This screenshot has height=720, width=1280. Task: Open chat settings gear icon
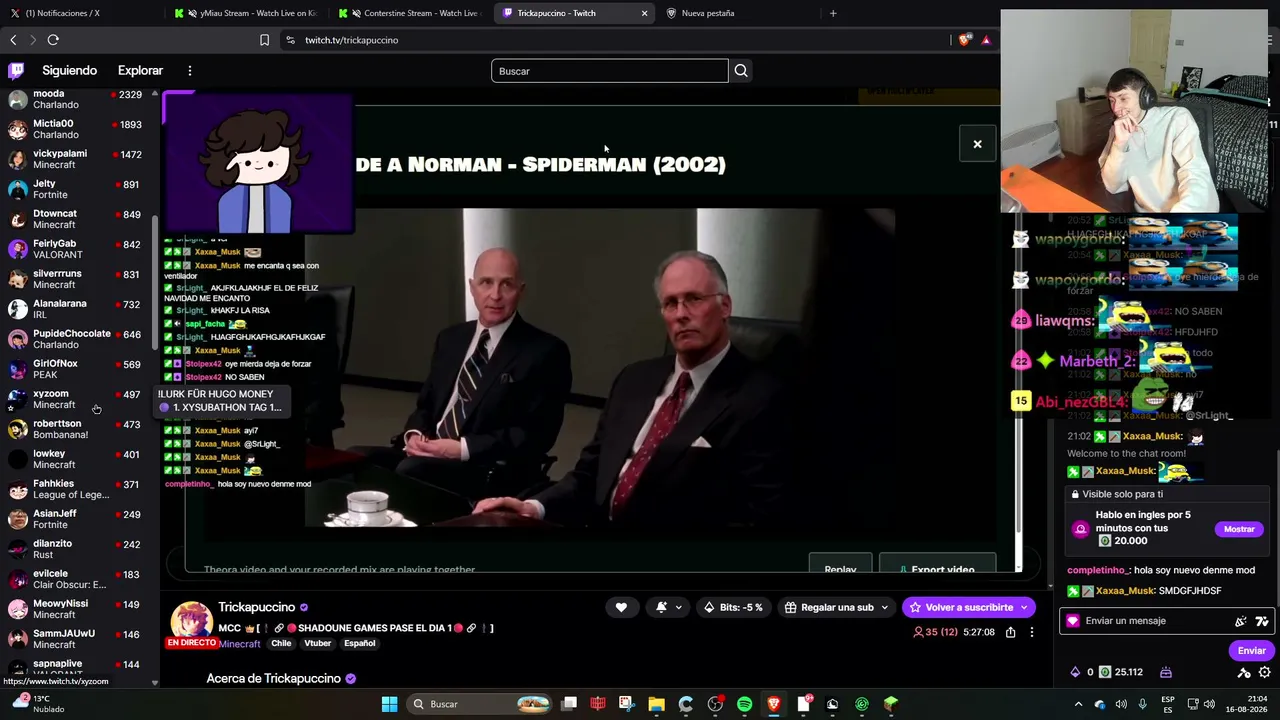tap(1265, 672)
